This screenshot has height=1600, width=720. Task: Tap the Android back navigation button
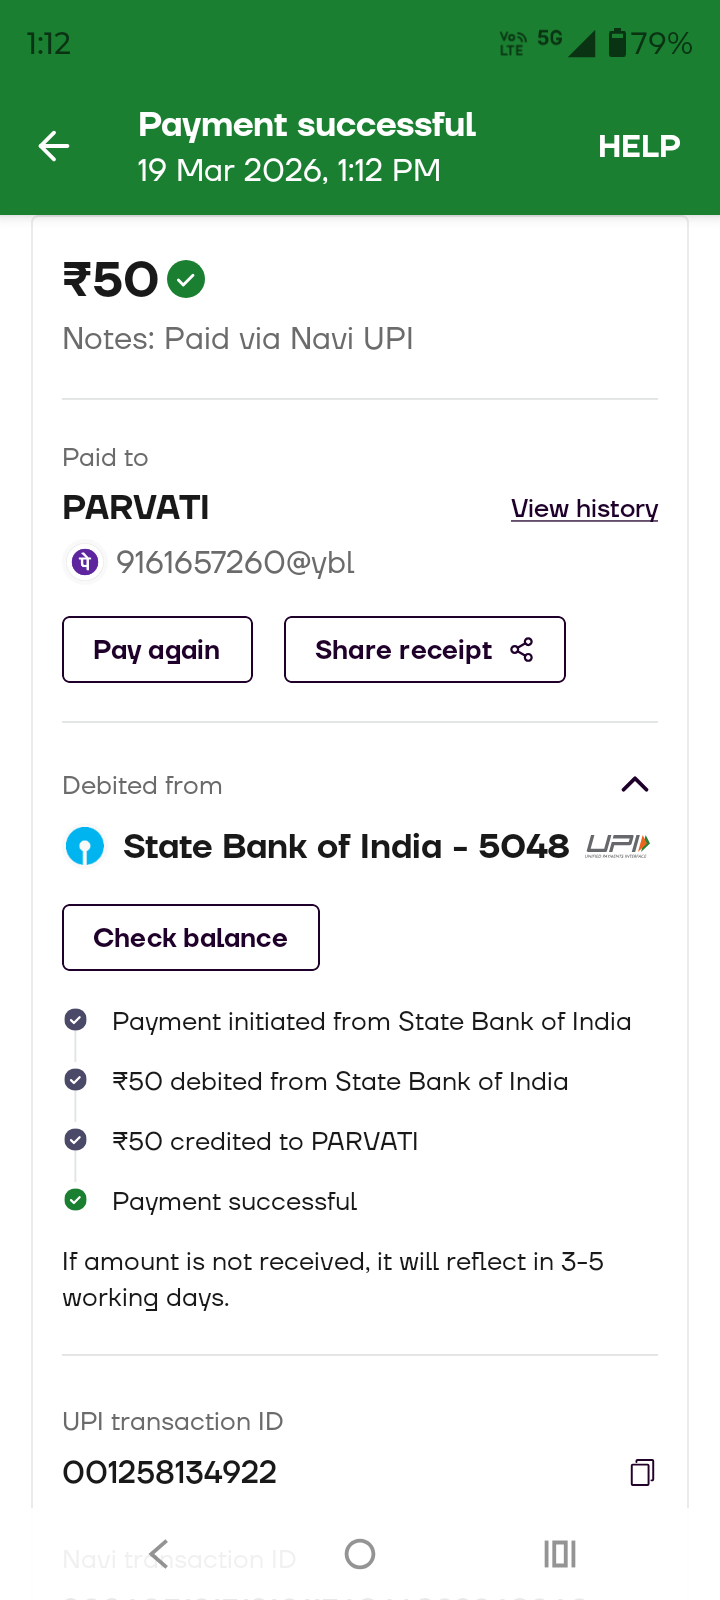point(159,1554)
